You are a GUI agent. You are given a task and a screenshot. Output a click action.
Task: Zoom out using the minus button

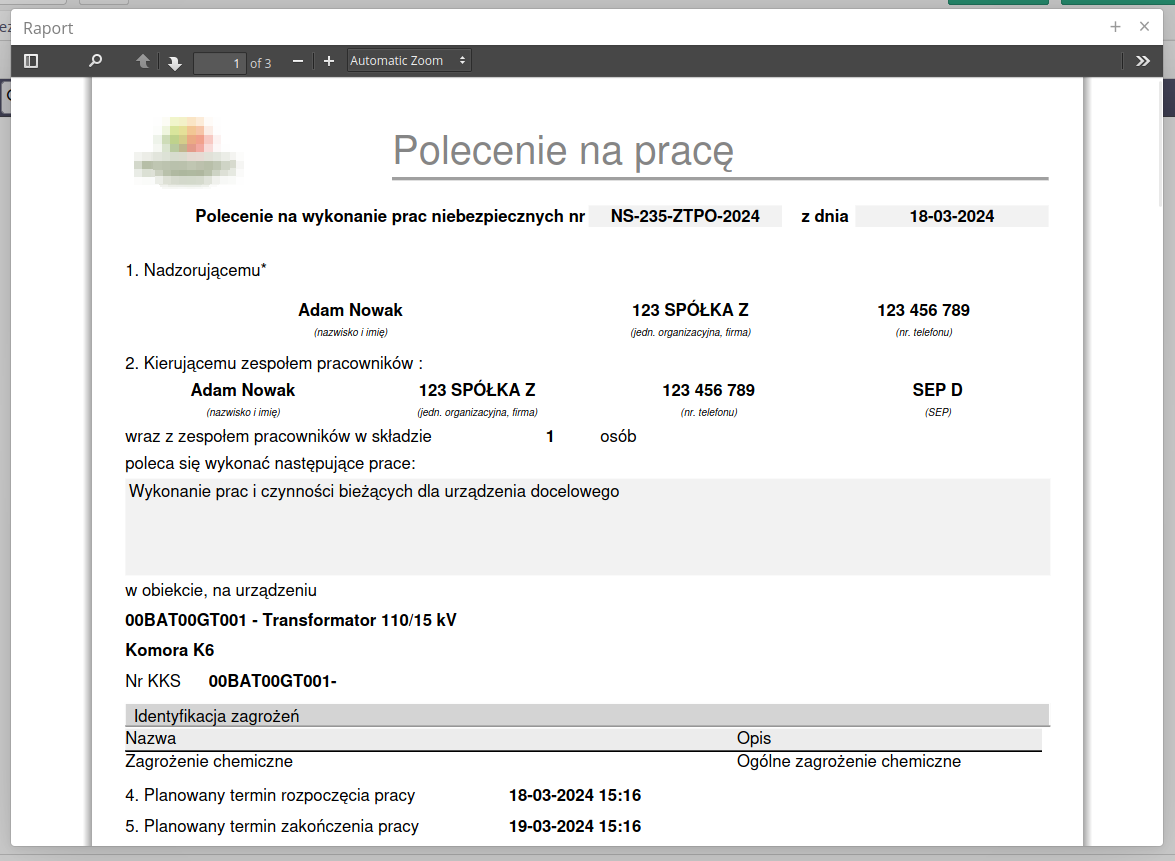(297, 62)
